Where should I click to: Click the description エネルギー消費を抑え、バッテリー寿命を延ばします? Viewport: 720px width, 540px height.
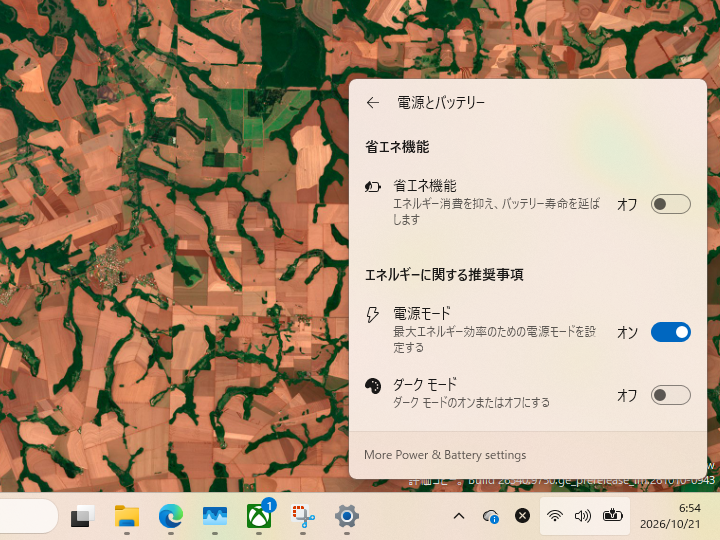click(x=496, y=211)
